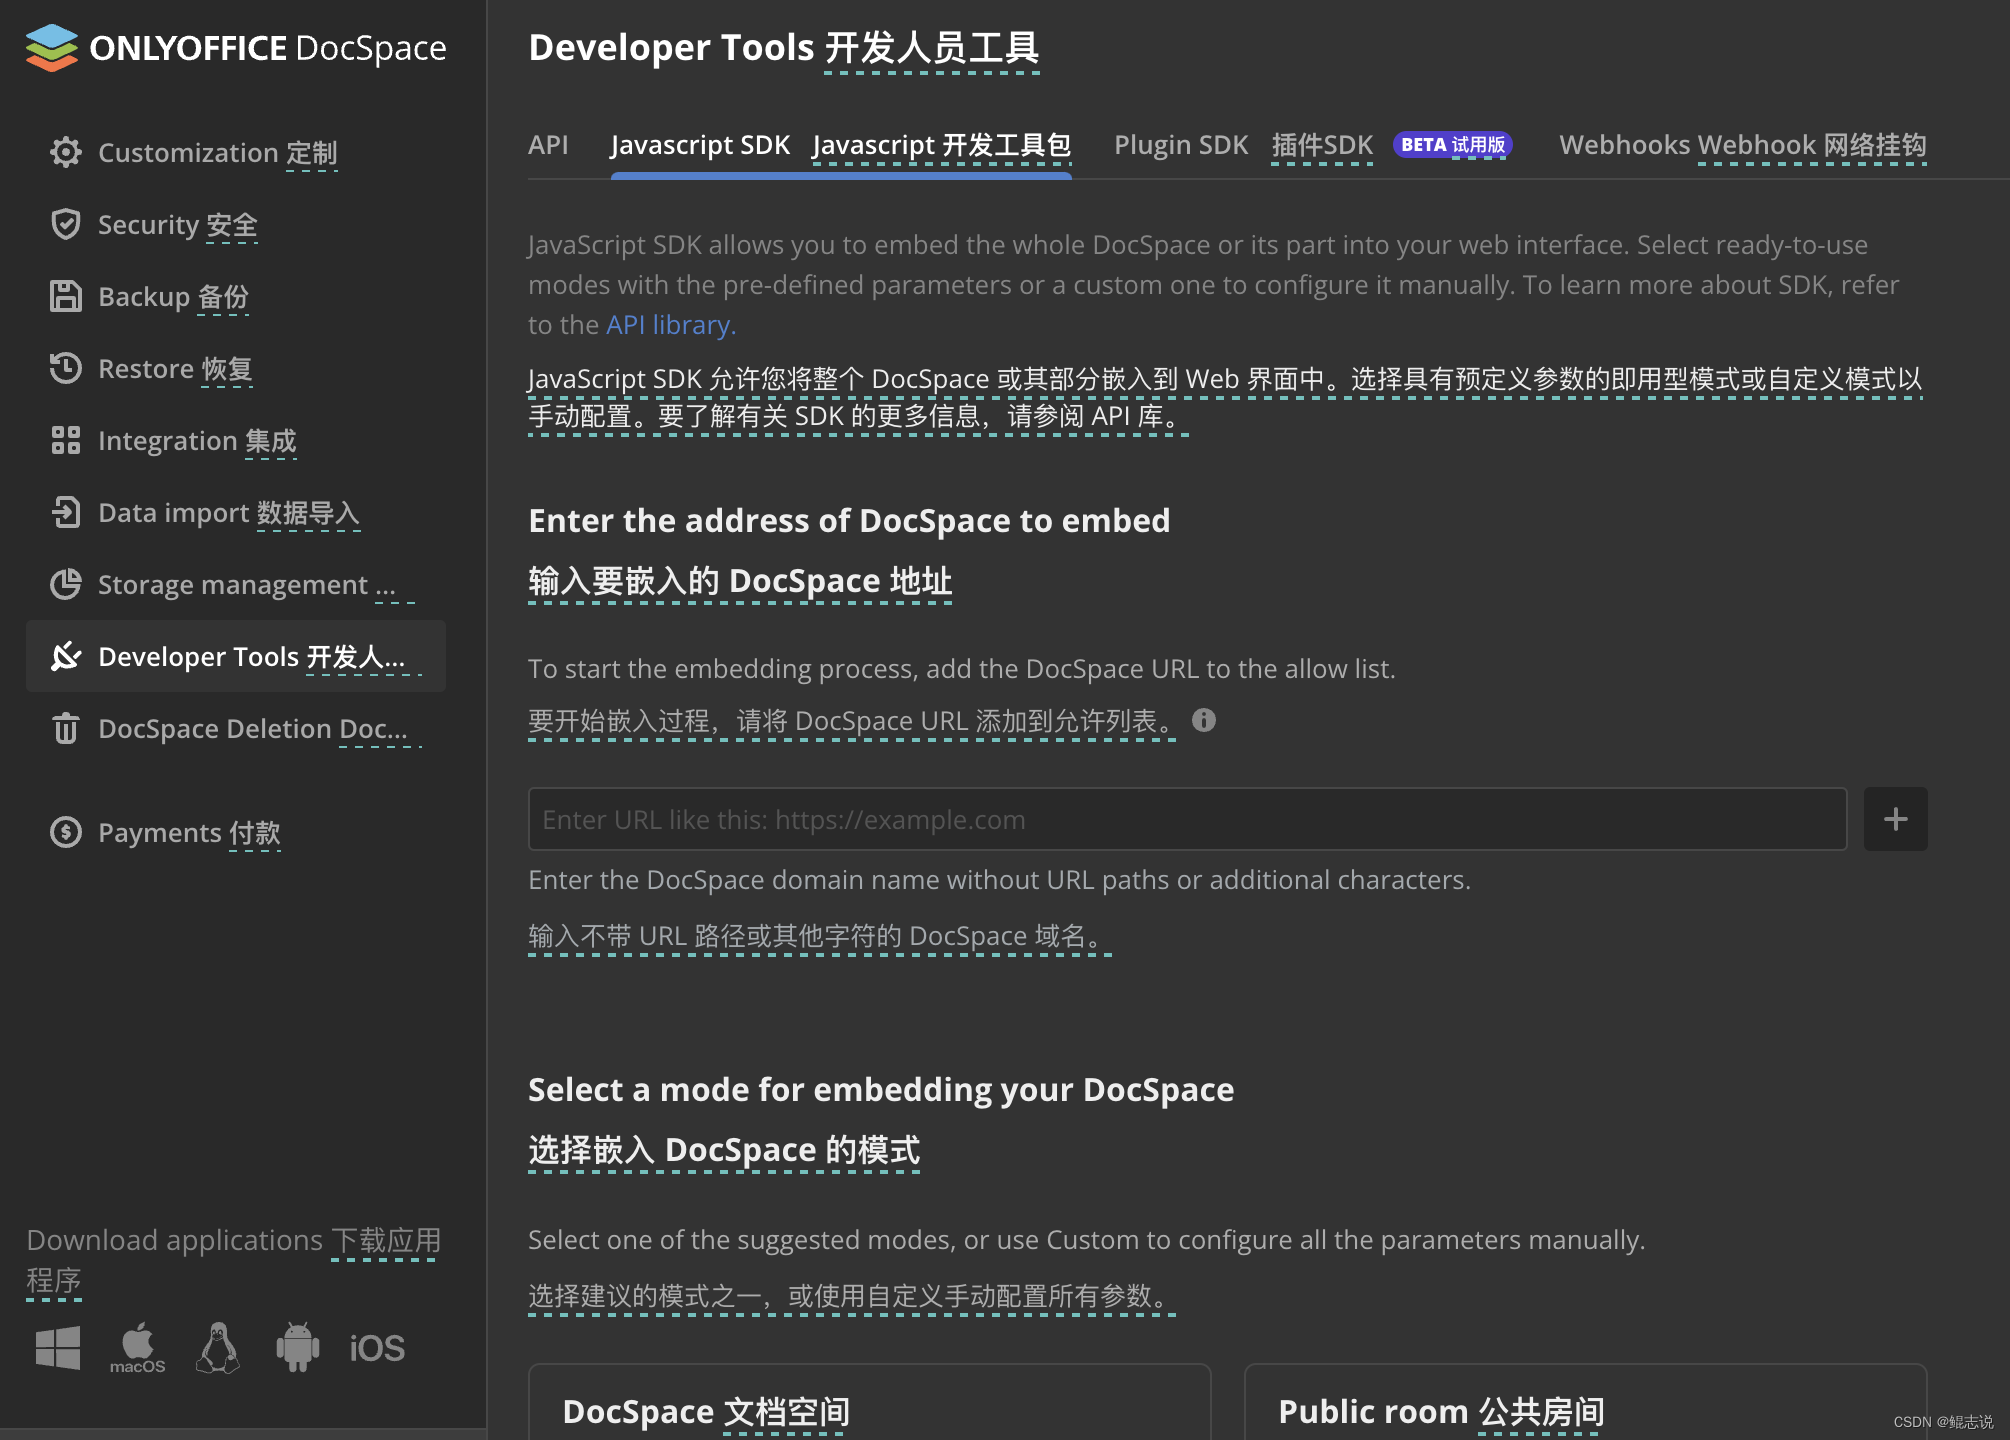Click the DocSpace Deletion trash icon
Screen dimensions: 2010x1440
(66, 728)
